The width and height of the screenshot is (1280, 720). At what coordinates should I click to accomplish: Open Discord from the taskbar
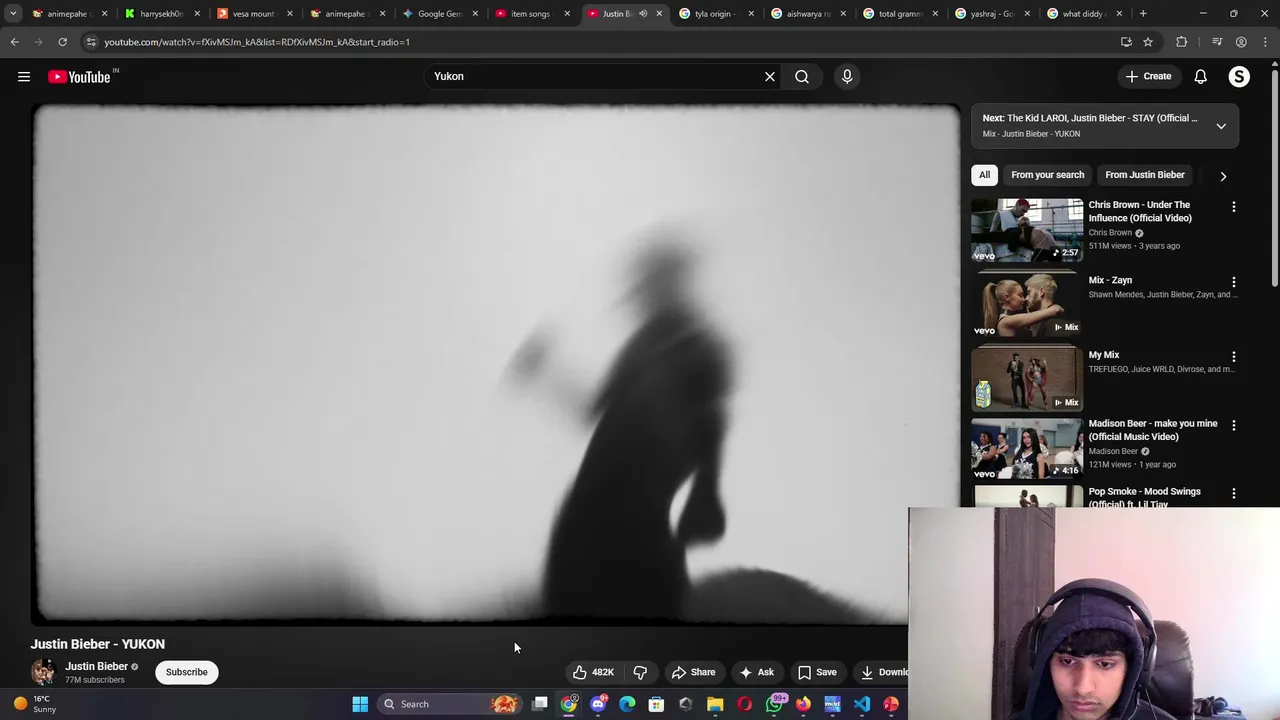click(x=598, y=704)
